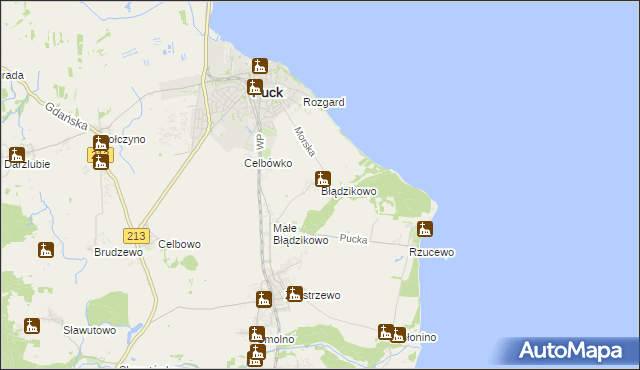
Task: Click the church icon above Rzucewo
Action: [425, 229]
